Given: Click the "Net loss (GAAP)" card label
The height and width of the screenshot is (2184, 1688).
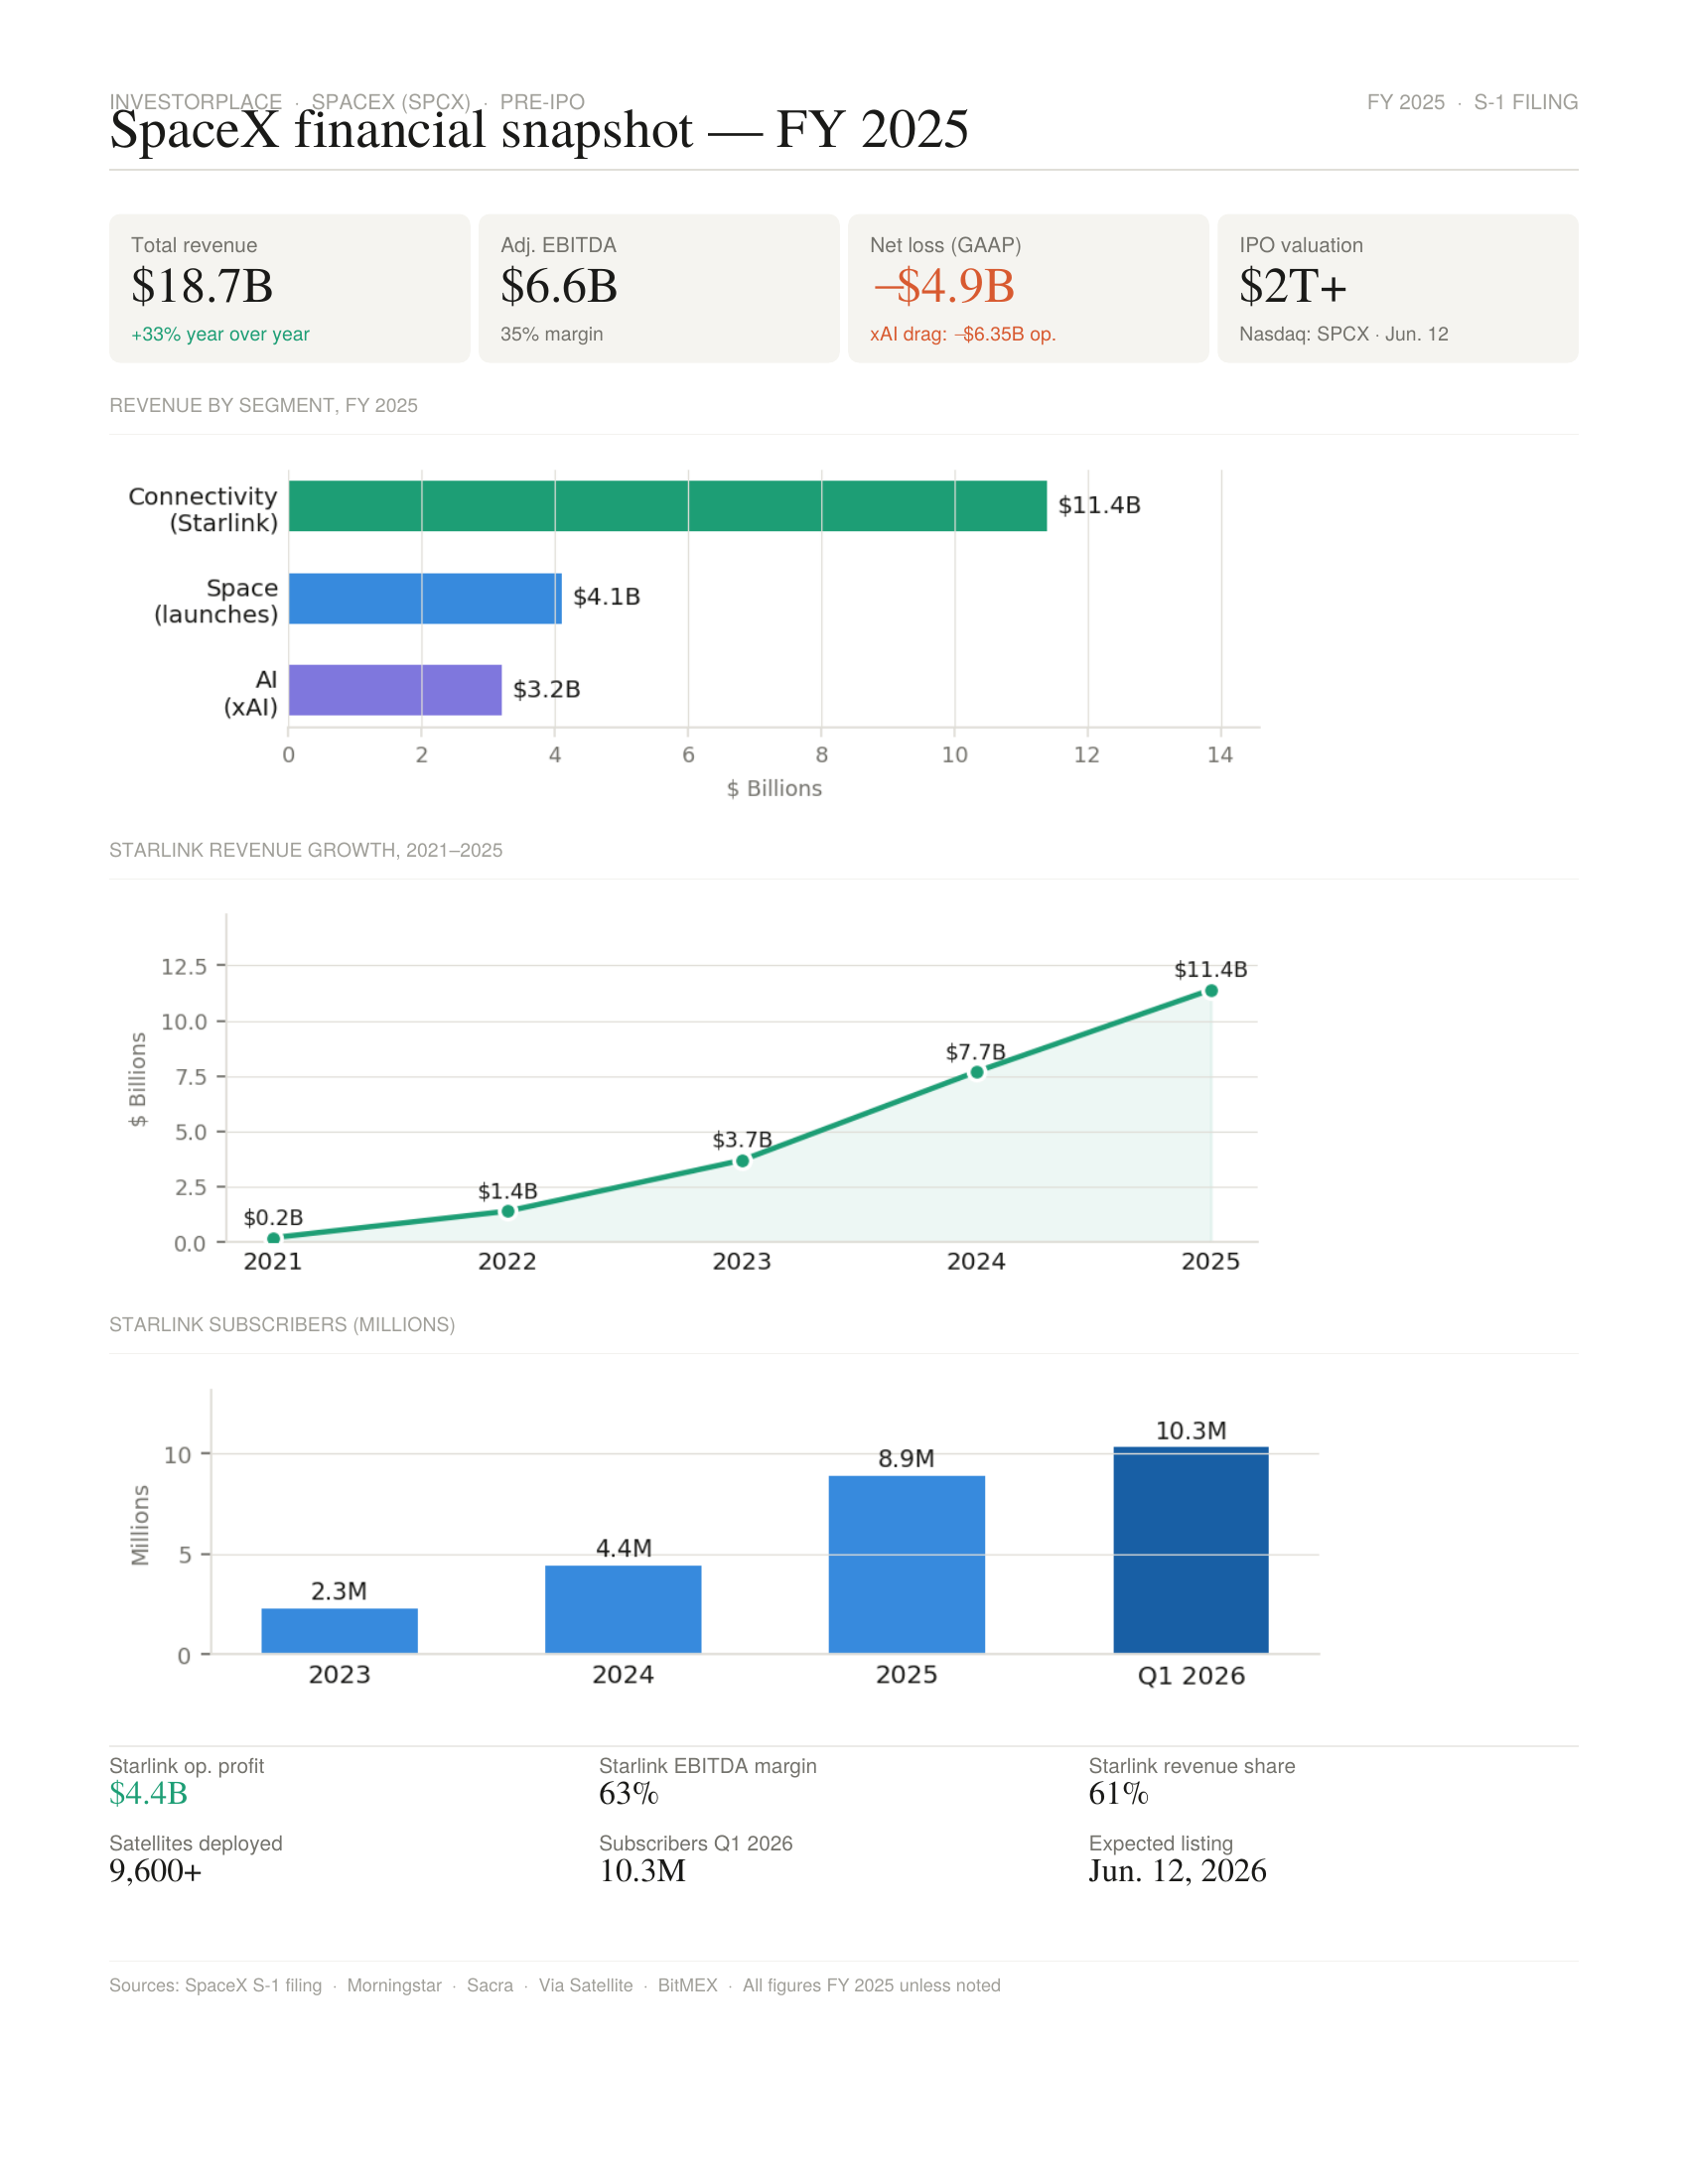Looking at the screenshot, I should point(945,245).
